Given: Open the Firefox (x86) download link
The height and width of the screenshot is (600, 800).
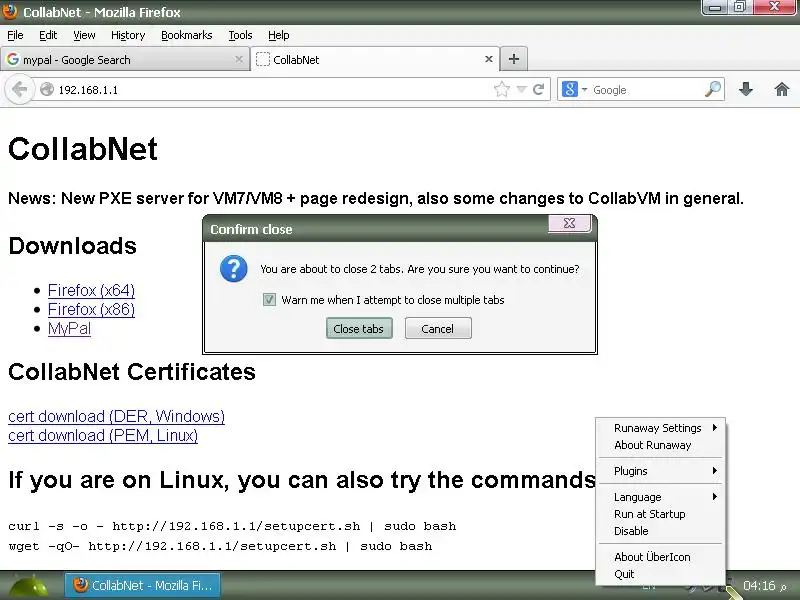Looking at the screenshot, I should coord(91,309).
